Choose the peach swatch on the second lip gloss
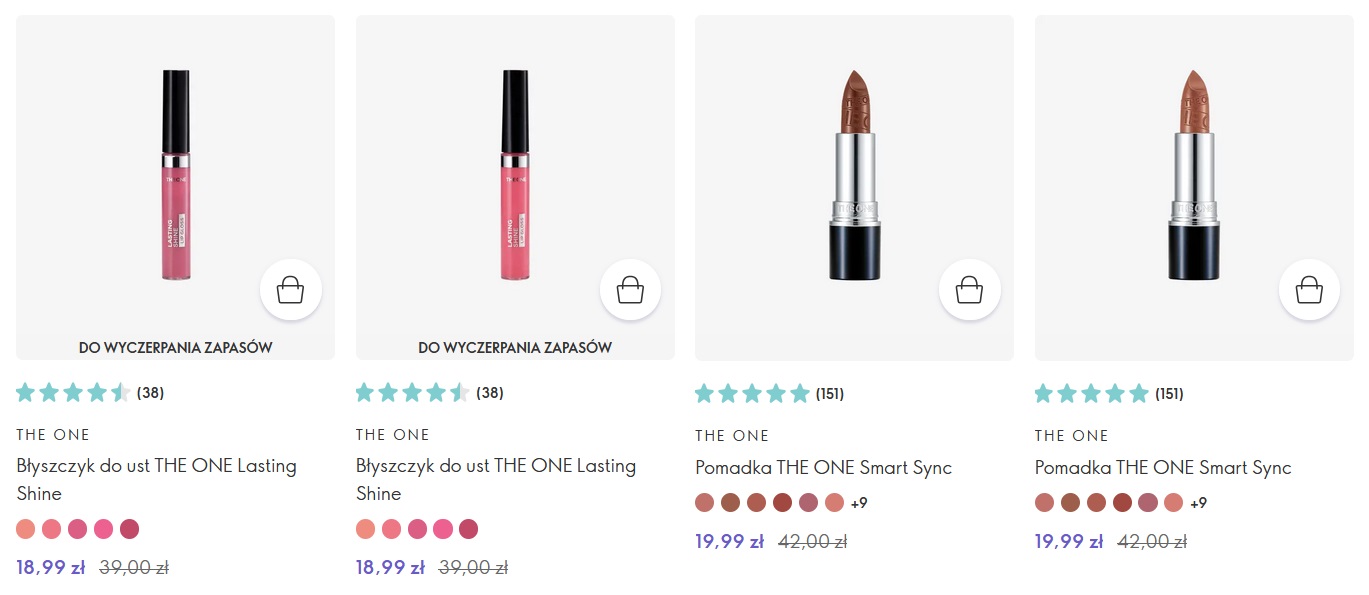Image resolution: width=1369 pixels, height=595 pixels. (366, 529)
